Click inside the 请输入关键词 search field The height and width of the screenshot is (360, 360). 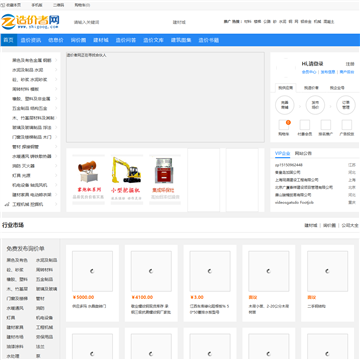[x=120, y=22]
